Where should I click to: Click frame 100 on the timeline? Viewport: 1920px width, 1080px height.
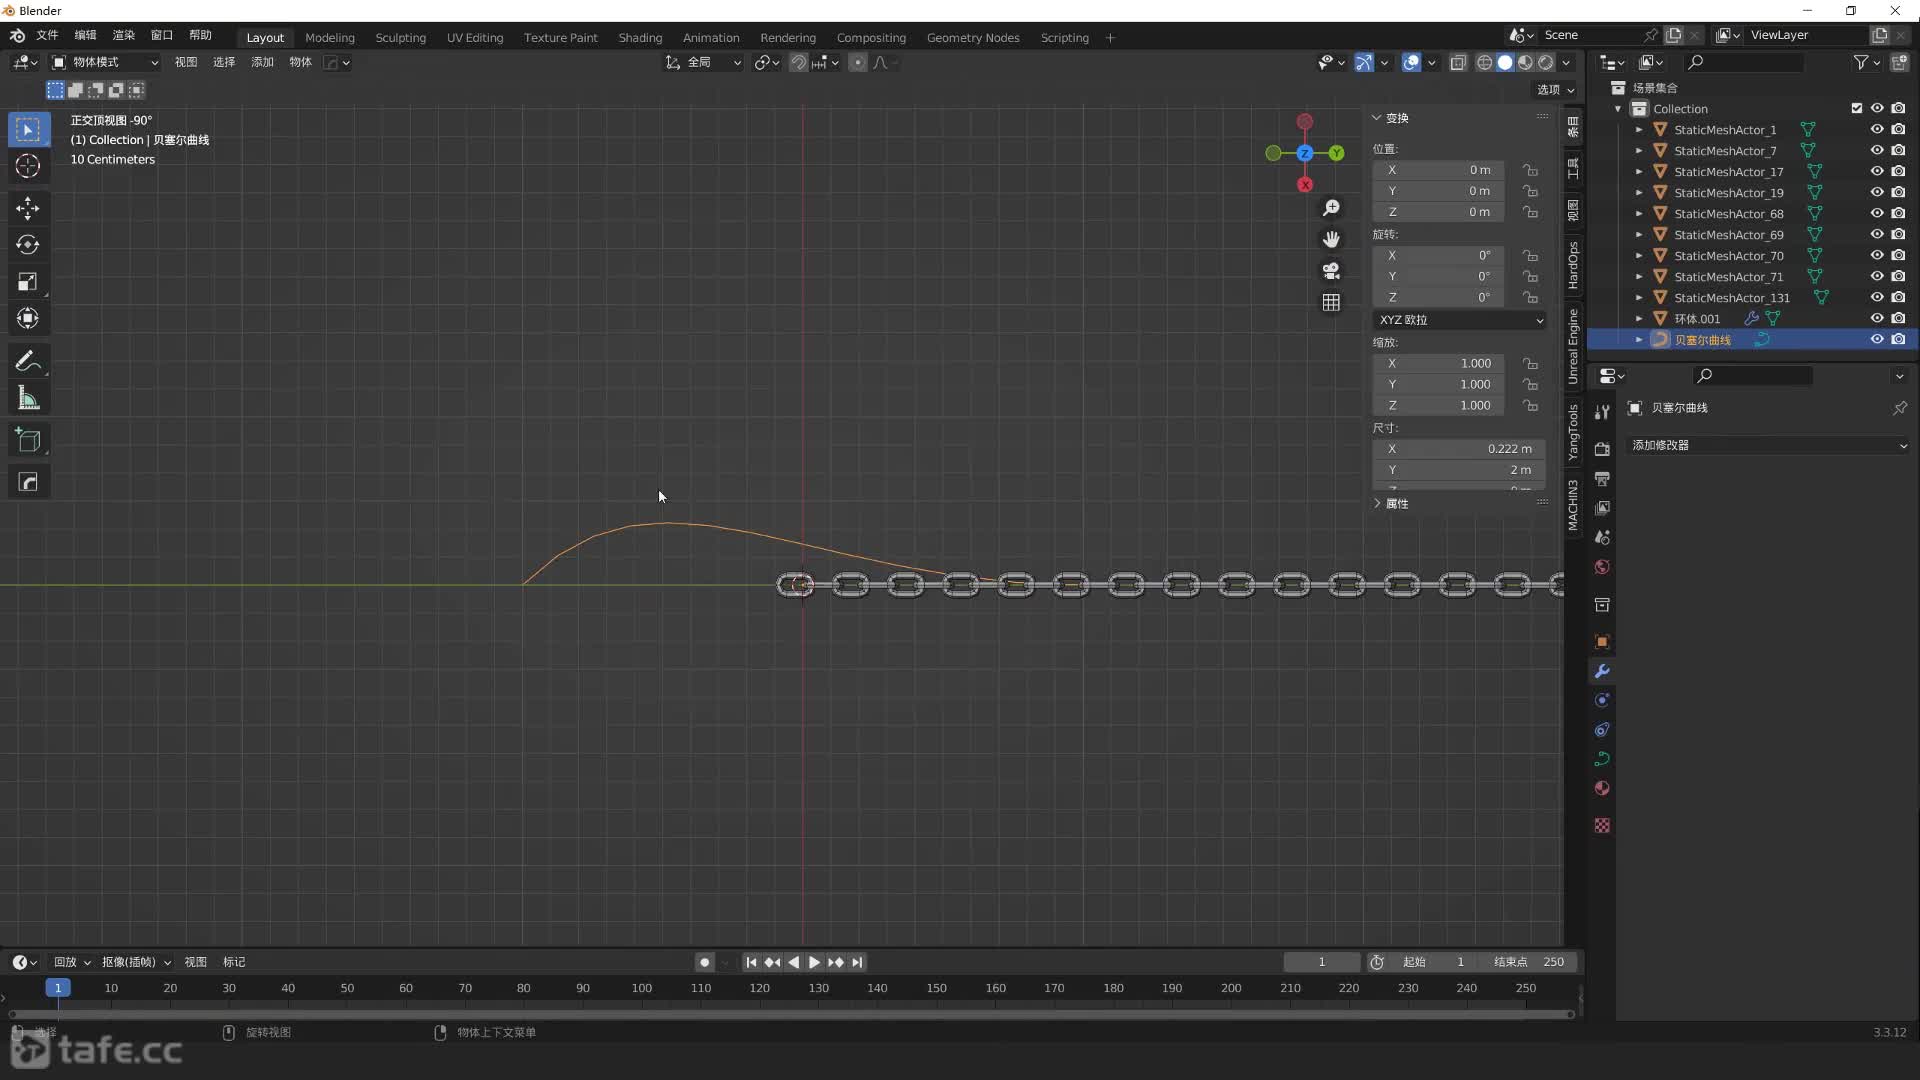pyautogui.click(x=642, y=988)
